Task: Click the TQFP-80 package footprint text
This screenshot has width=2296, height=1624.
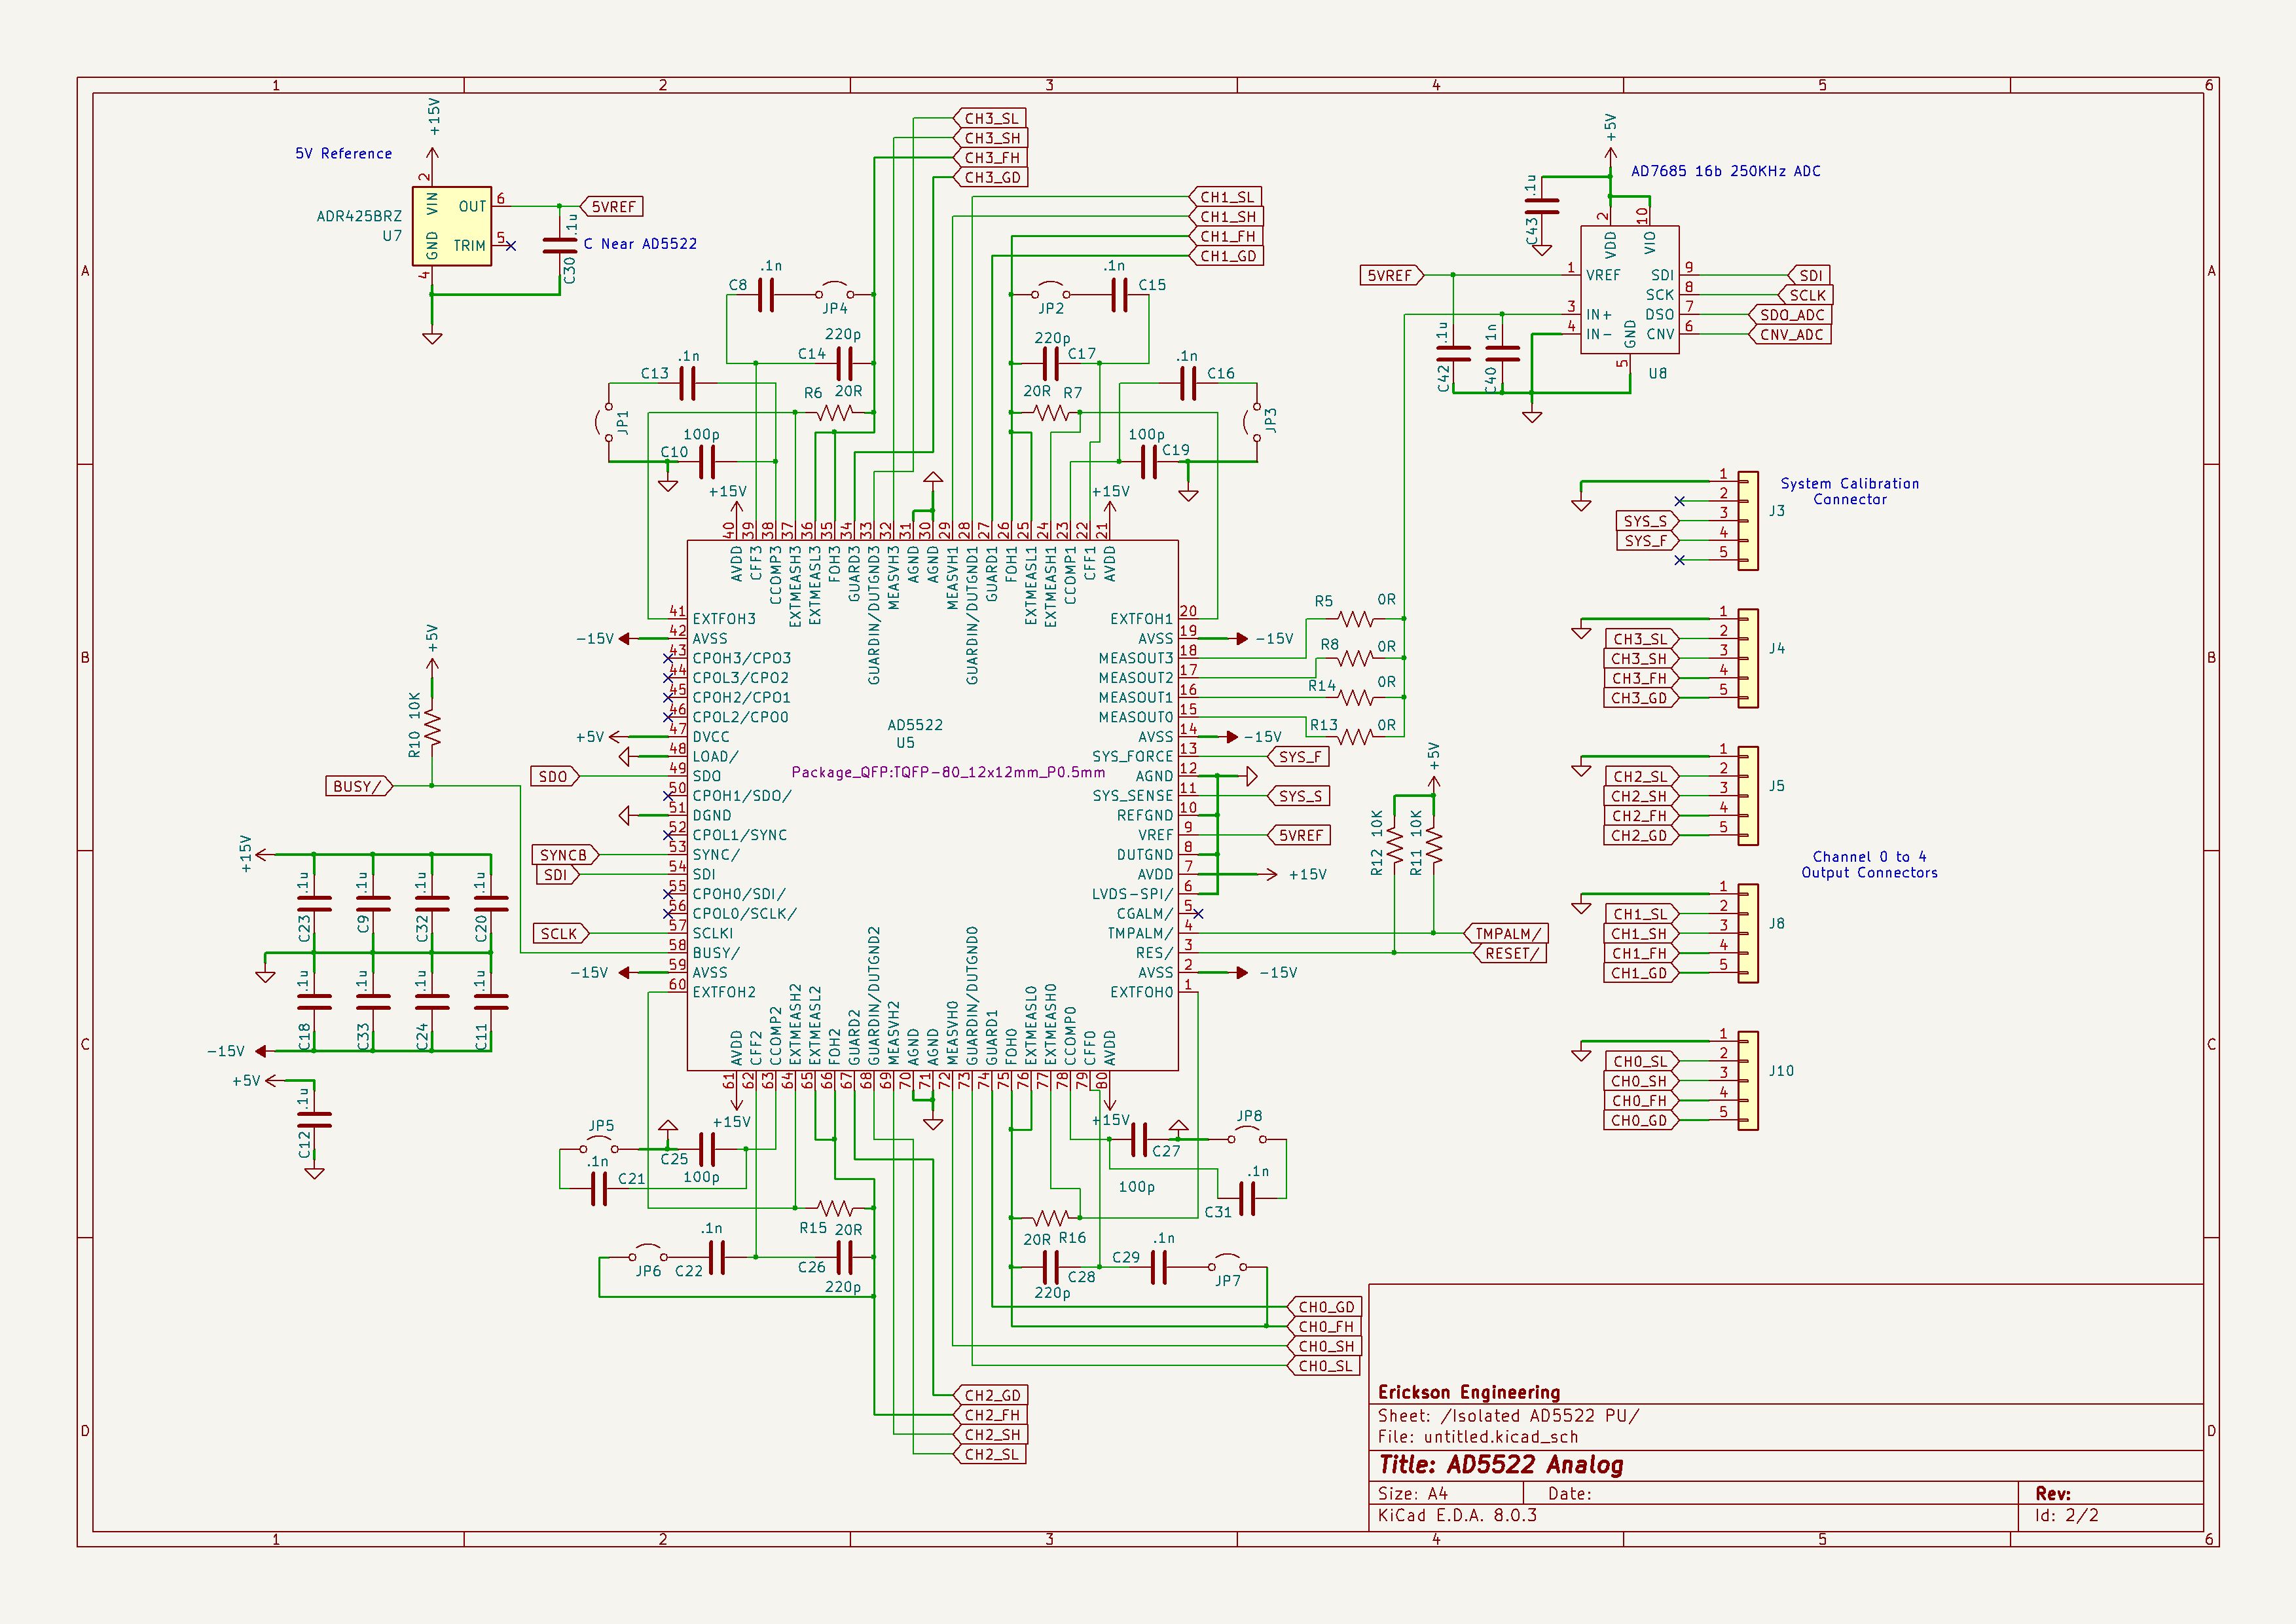Action: (948, 772)
